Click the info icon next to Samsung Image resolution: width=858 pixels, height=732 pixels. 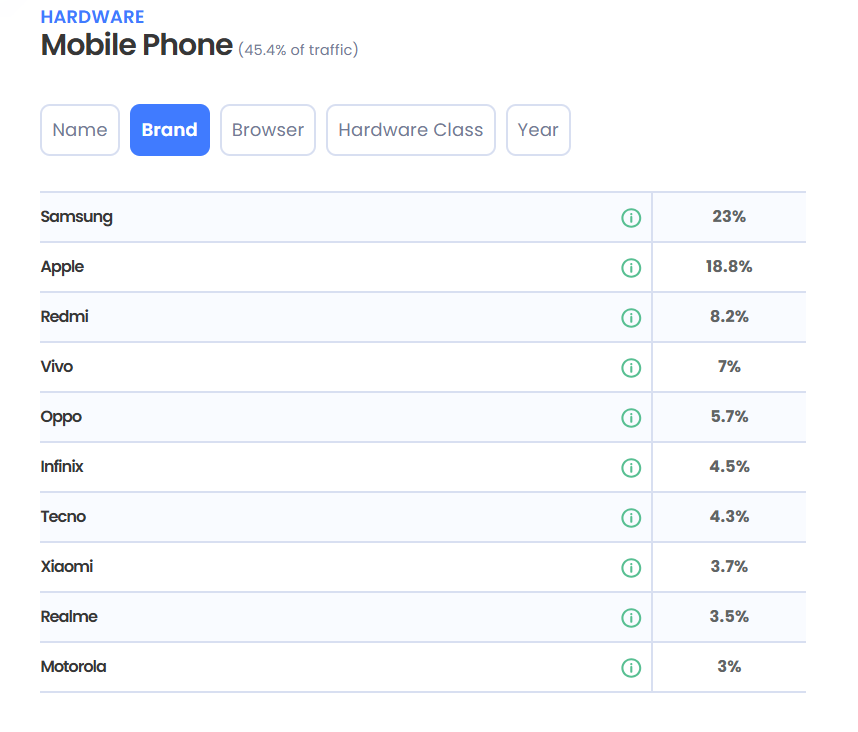631,218
